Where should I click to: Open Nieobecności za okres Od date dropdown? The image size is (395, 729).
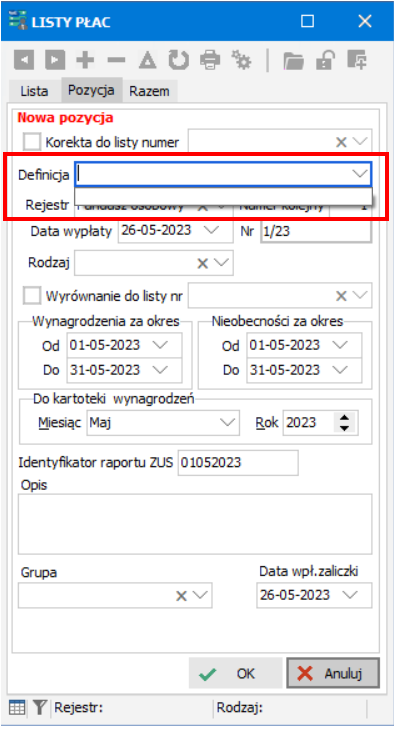pos(340,345)
